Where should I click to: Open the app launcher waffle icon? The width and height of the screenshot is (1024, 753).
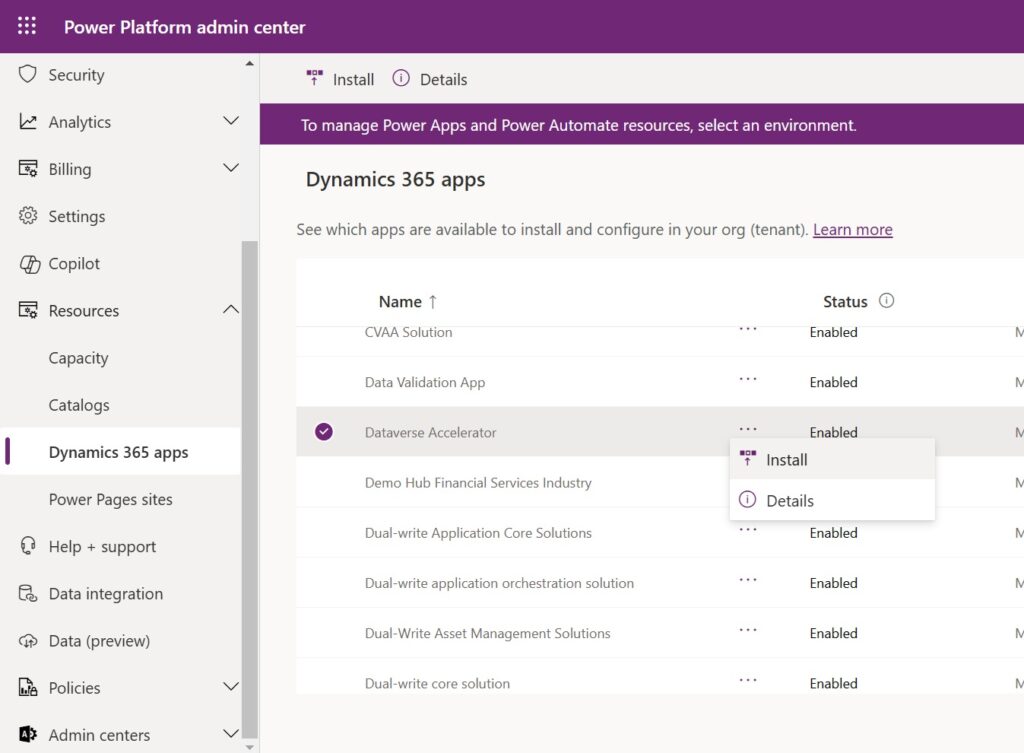[x=27, y=26]
